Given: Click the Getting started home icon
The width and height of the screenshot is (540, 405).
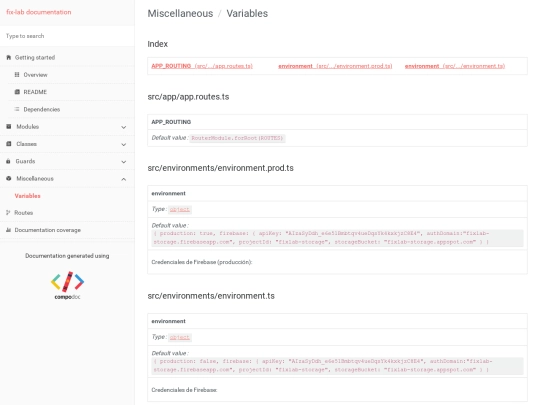Looking at the screenshot, I should (9, 57).
